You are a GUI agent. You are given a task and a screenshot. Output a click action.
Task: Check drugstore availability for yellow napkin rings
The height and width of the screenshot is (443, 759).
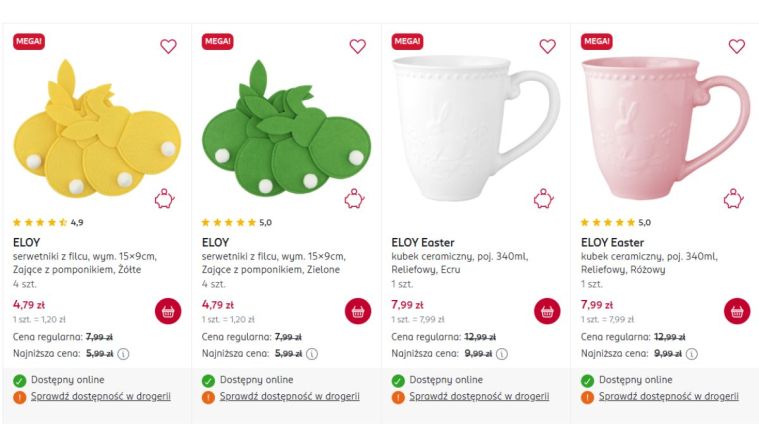tap(100, 396)
